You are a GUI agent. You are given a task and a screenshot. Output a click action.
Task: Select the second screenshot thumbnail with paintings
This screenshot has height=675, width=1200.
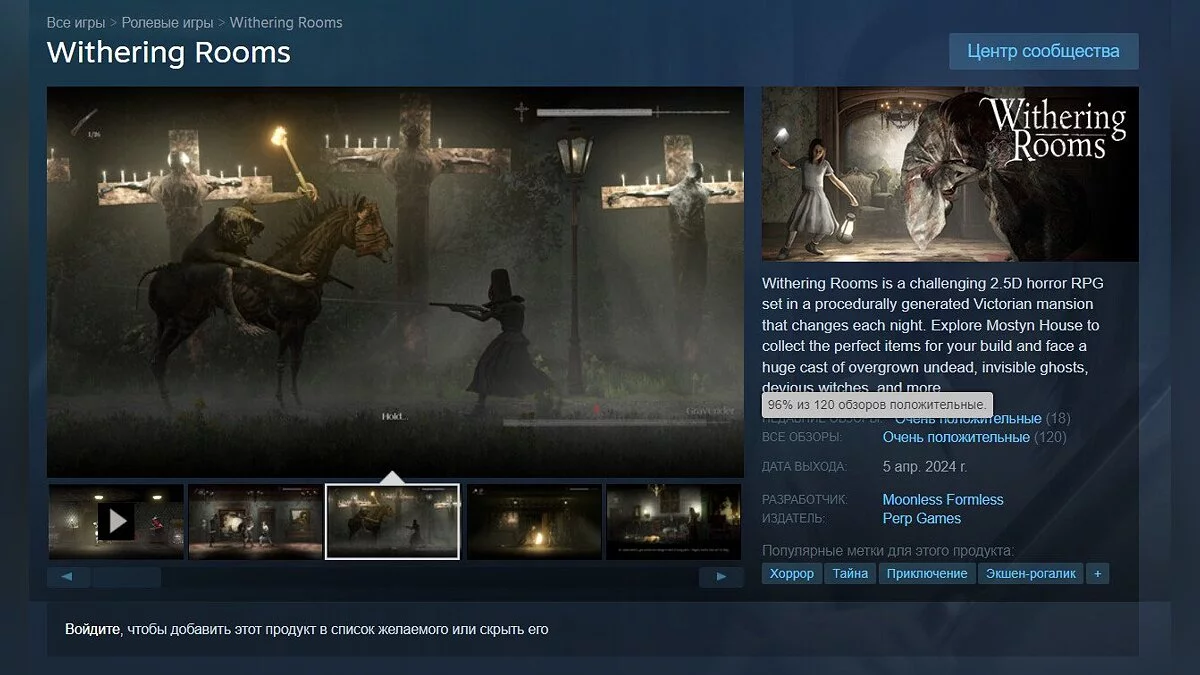(x=255, y=521)
